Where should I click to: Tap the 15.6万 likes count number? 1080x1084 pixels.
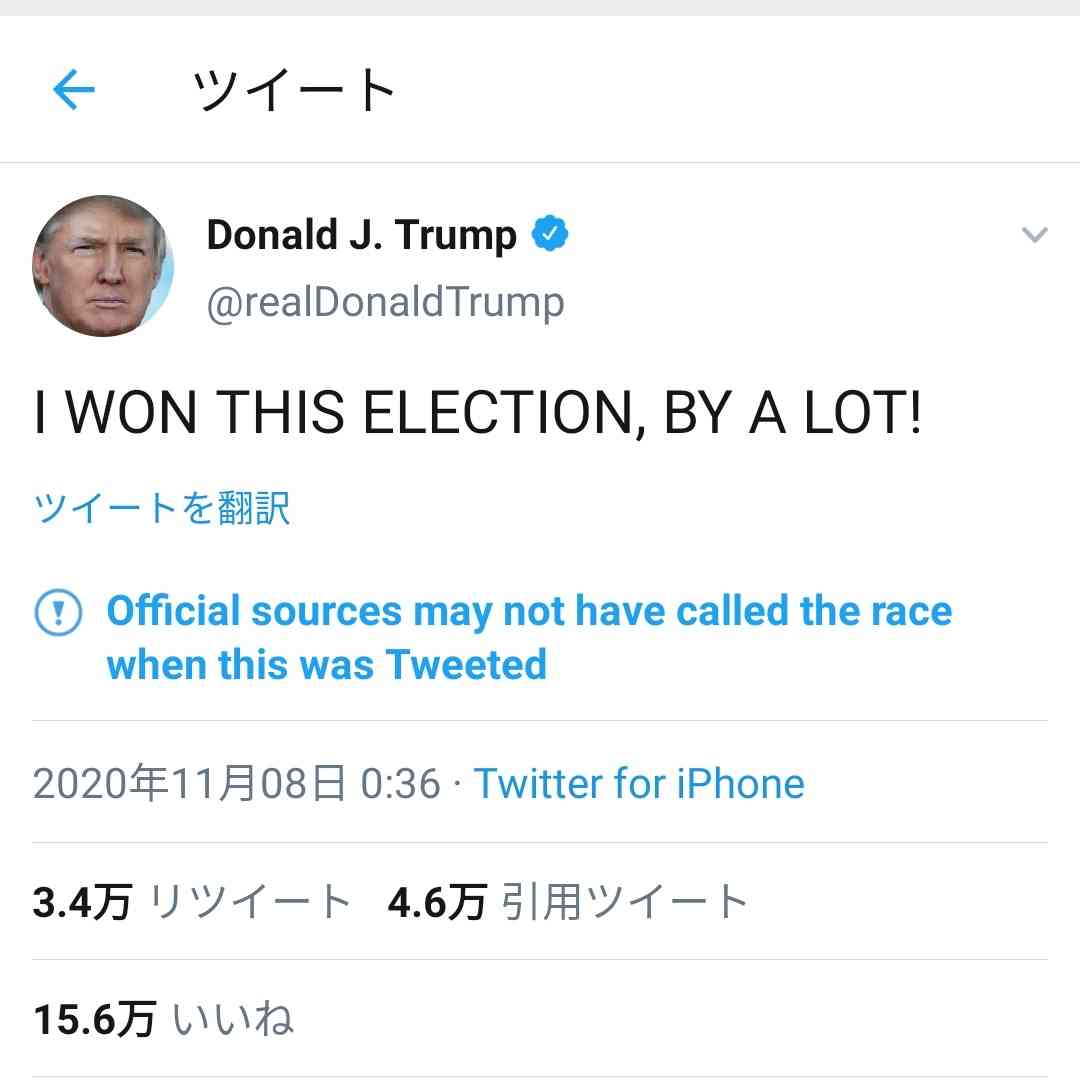(95, 1020)
